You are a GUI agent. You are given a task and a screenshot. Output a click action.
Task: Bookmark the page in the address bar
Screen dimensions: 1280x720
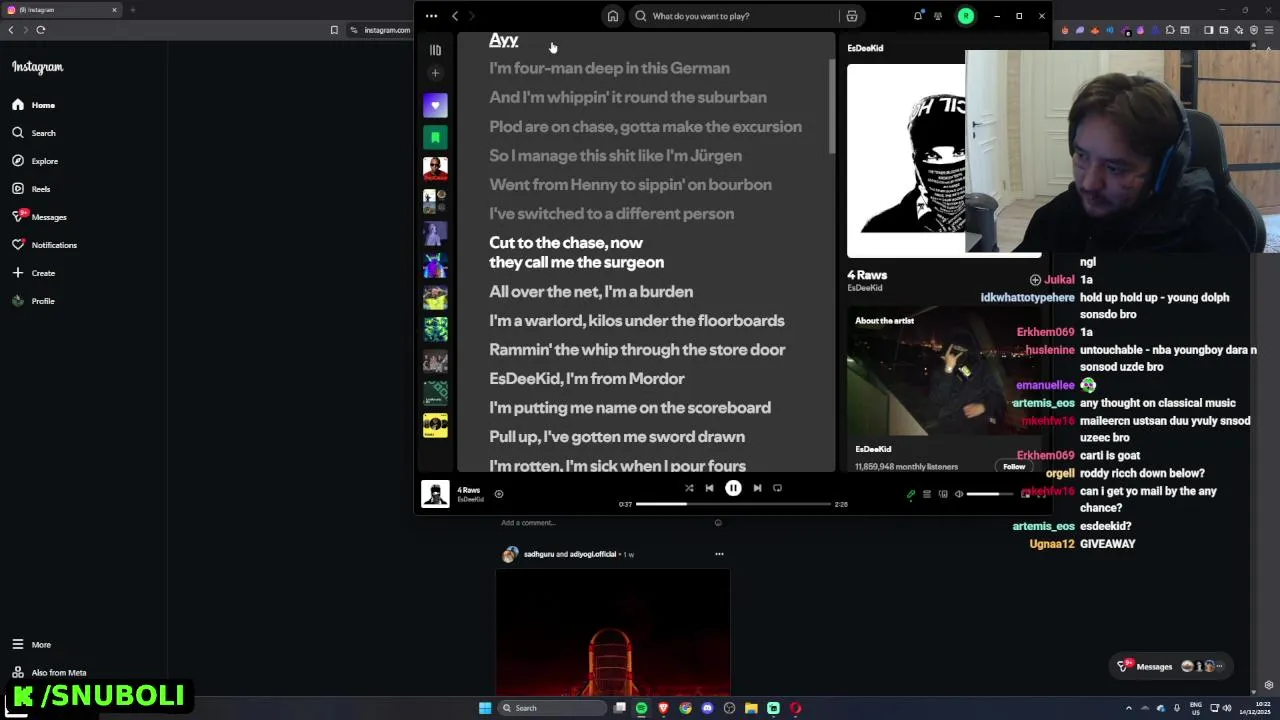(x=334, y=30)
